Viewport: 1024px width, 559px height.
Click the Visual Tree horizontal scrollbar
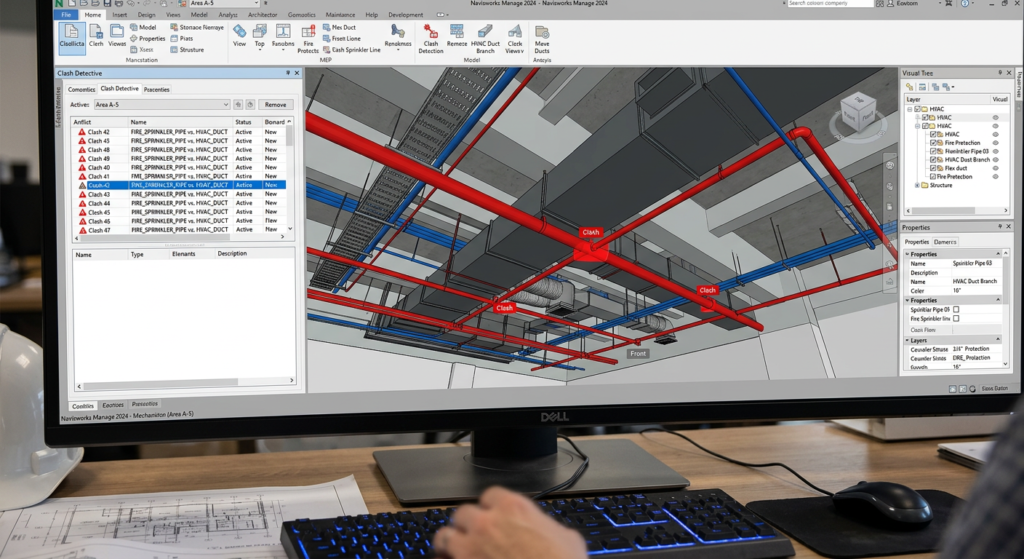[956, 210]
